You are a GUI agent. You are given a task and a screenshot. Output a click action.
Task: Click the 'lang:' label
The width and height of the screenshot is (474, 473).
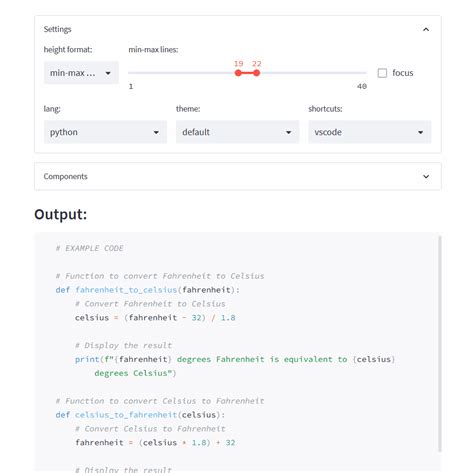[52, 109]
